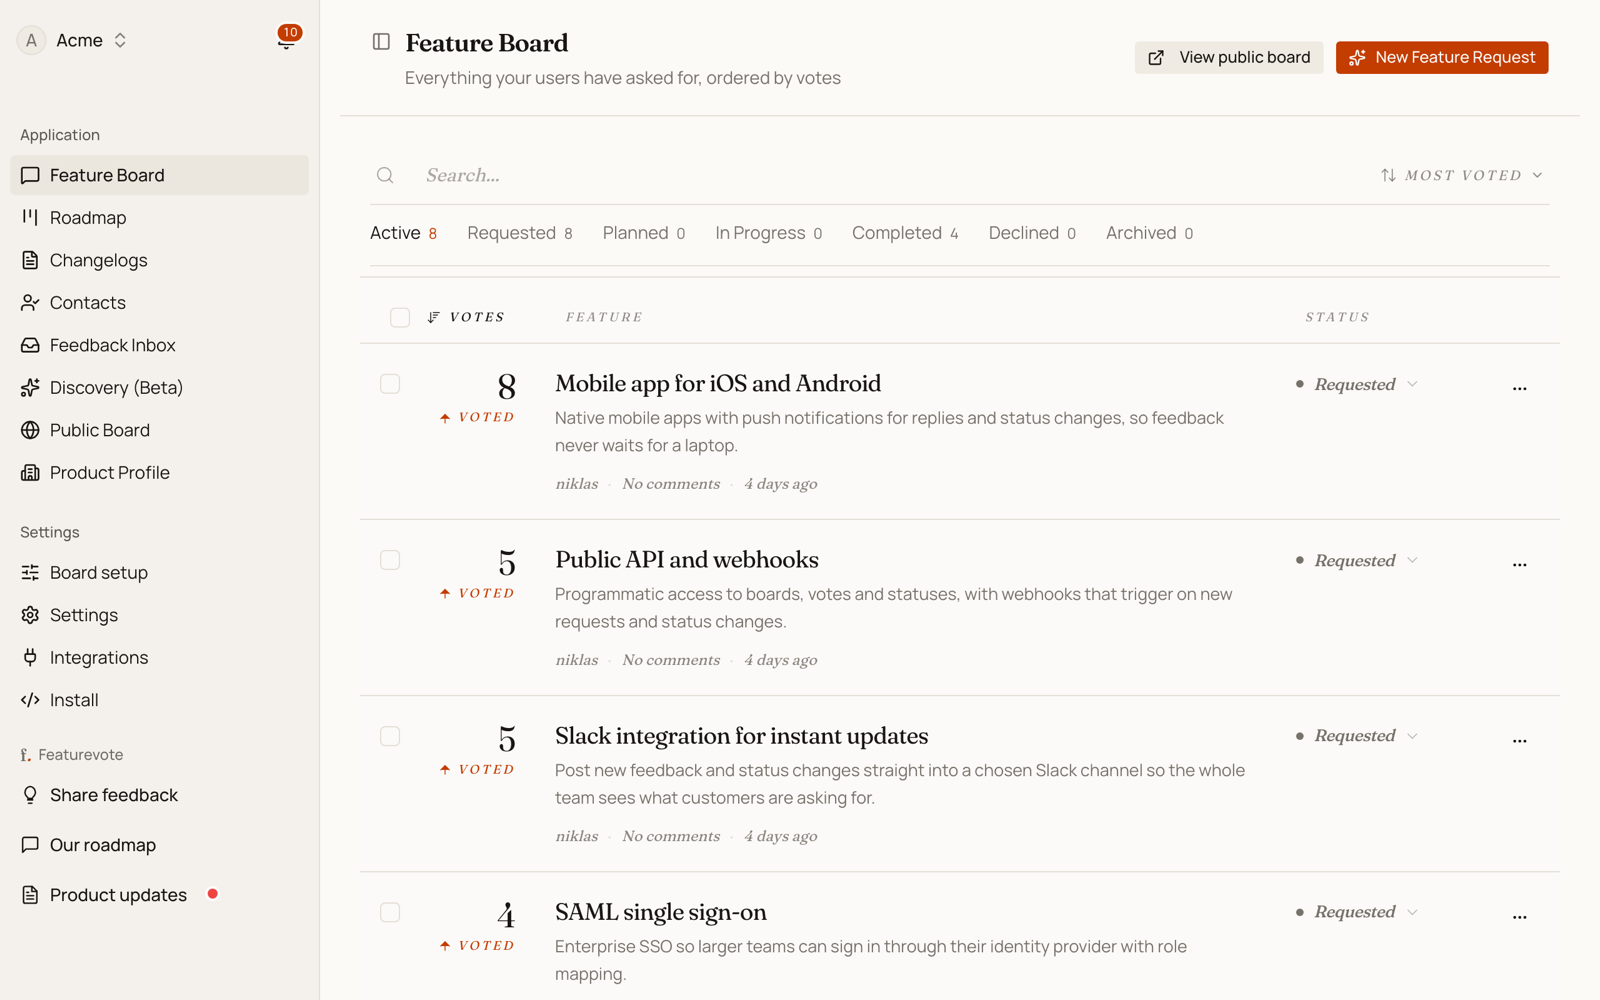1600x1000 pixels.
Task: Toggle the Voted upvote on Mobile app
Action: pyautogui.click(x=477, y=417)
